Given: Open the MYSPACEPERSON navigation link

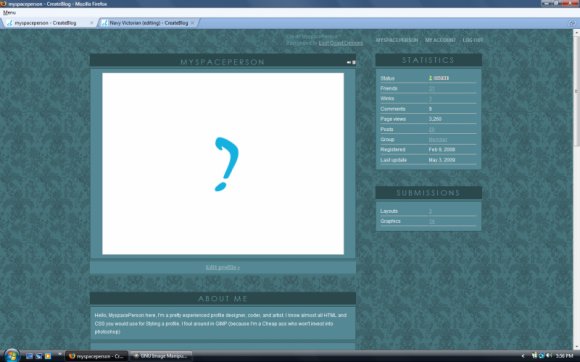Looking at the screenshot, I should [397, 40].
